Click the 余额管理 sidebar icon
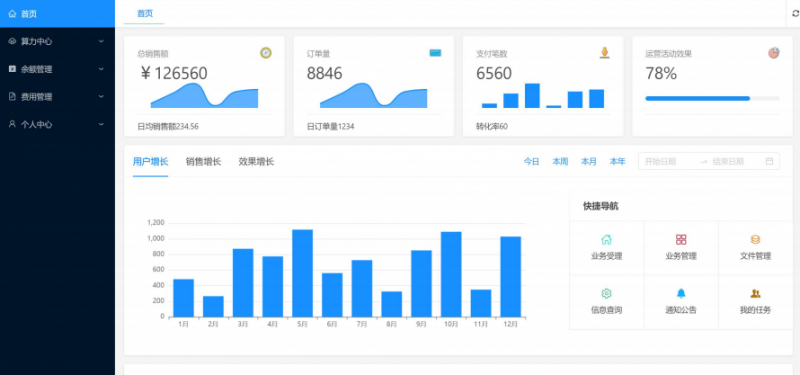This screenshot has width=800, height=375. (12, 69)
